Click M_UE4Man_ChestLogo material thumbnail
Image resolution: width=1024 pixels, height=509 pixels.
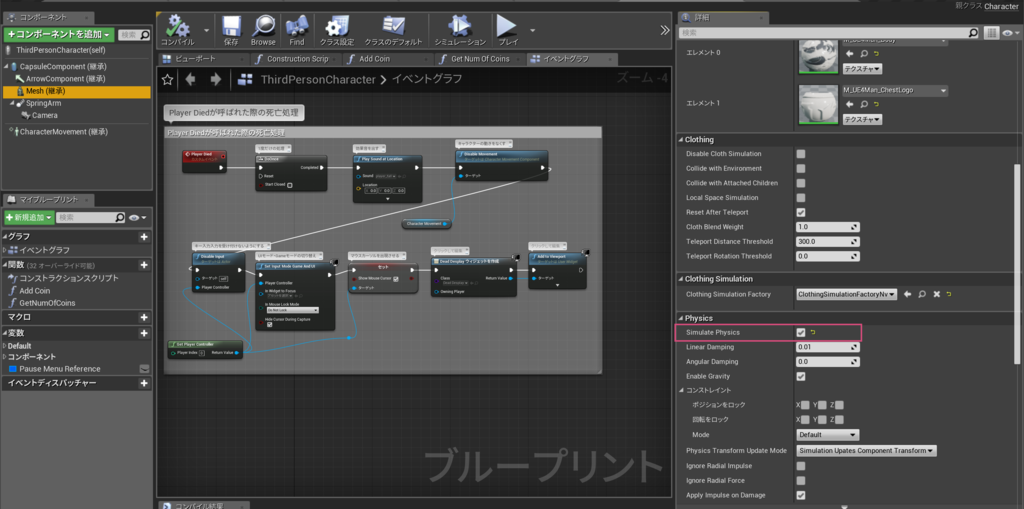click(818, 103)
